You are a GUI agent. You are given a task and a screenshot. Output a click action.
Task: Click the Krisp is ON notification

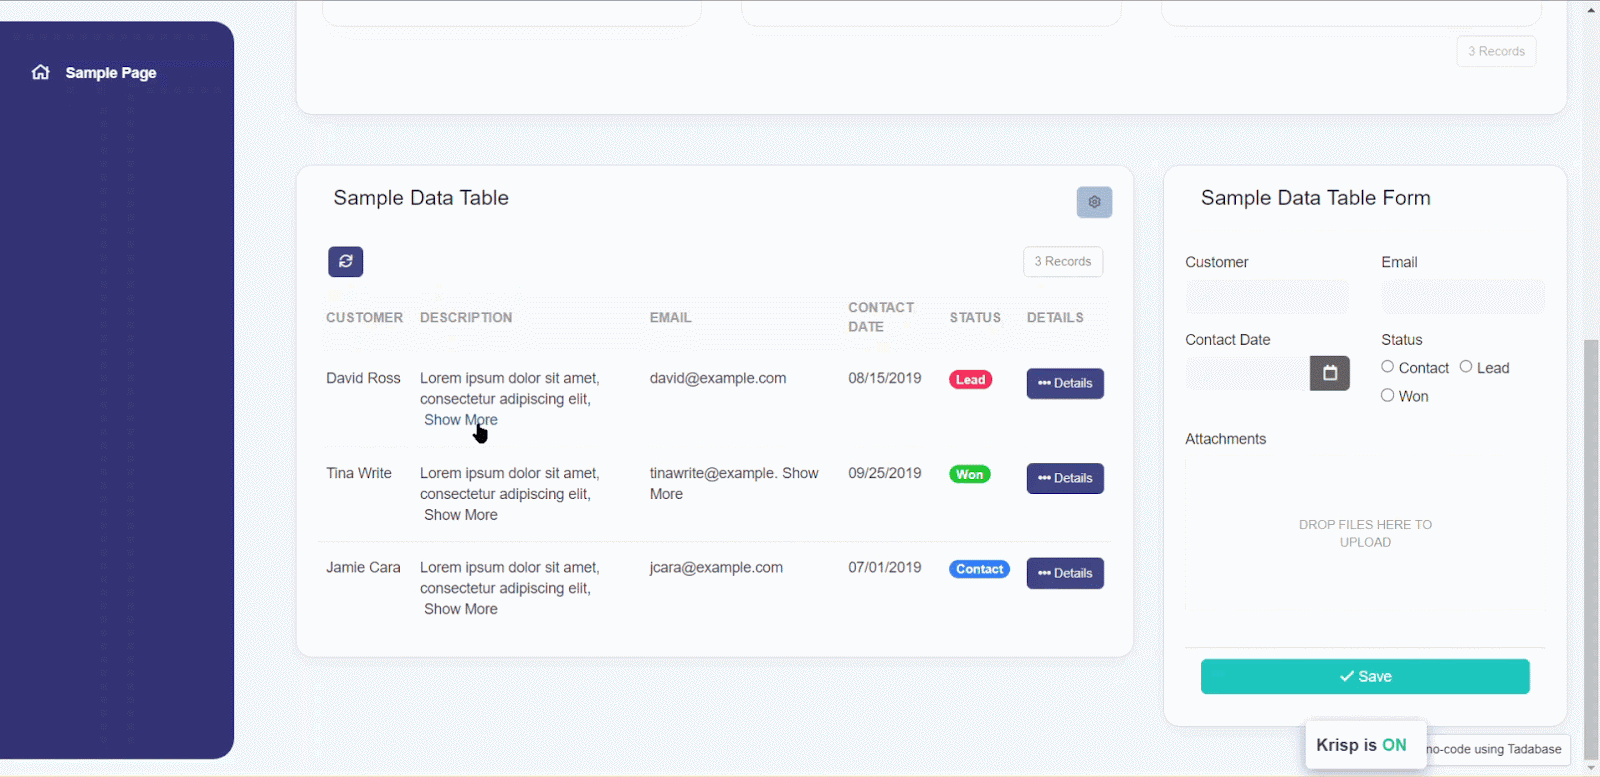tap(1365, 745)
